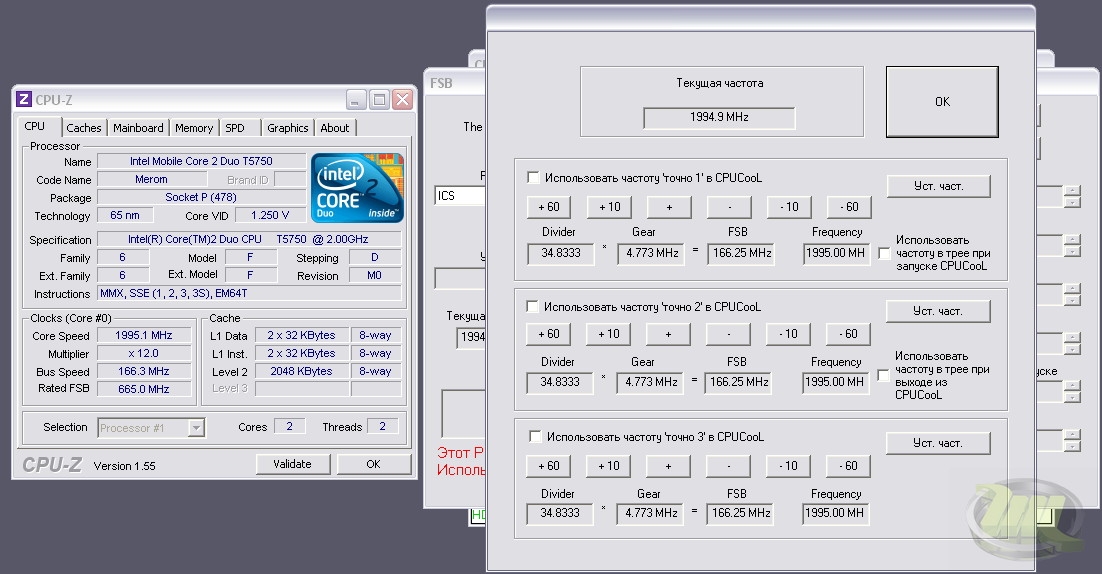Enable 'точно 2' frequency checkbox in CPUCooL
This screenshot has height=574, width=1102.
coord(533,307)
